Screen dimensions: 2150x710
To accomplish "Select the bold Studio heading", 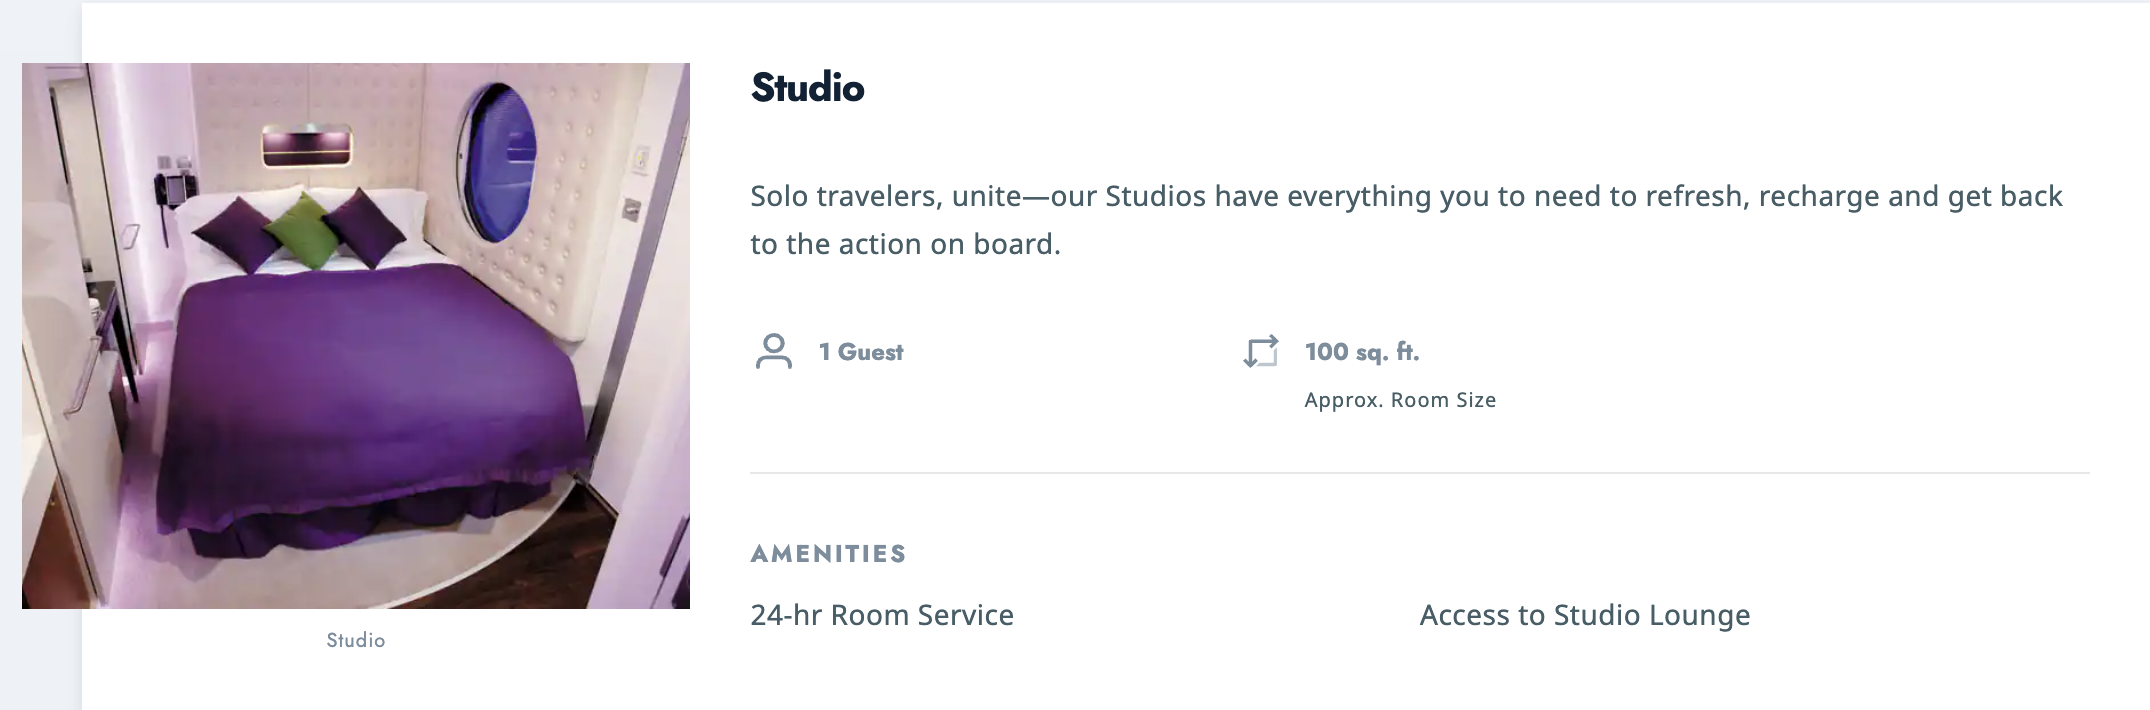I will click(x=808, y=88).
